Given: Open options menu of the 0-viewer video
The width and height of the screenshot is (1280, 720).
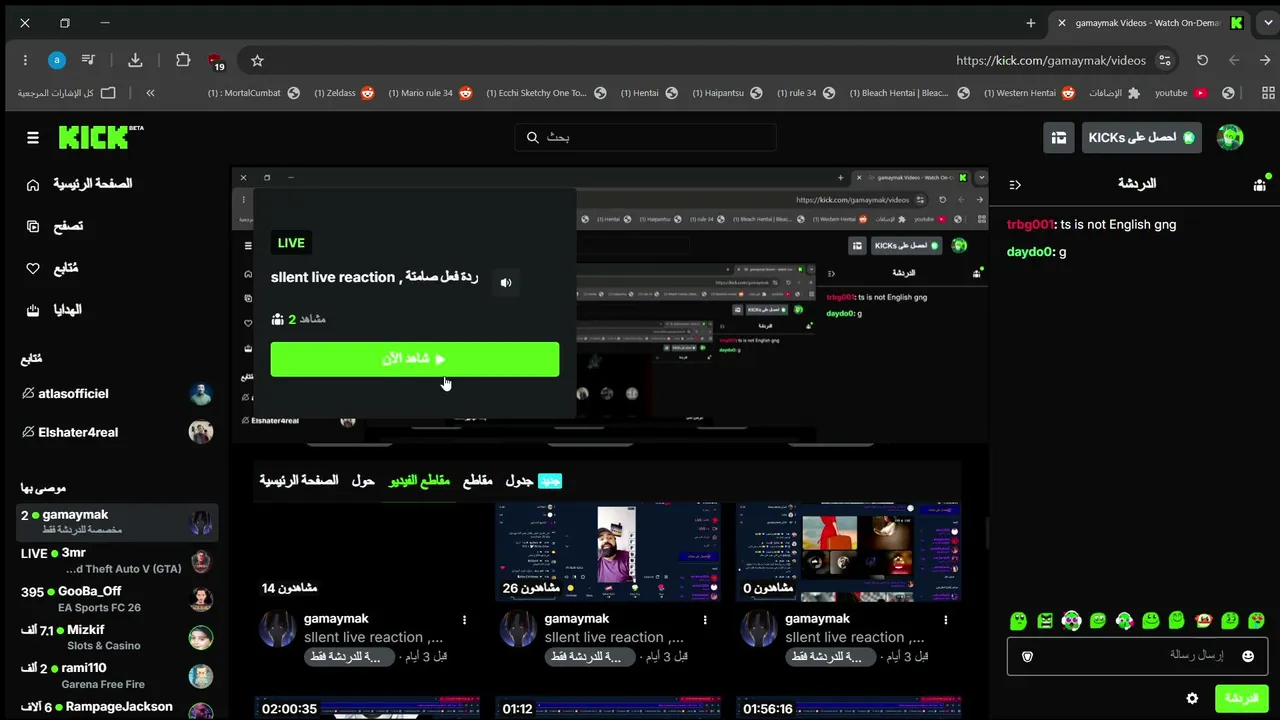Looking at the screenshot, I should click(x=946, y=620).
